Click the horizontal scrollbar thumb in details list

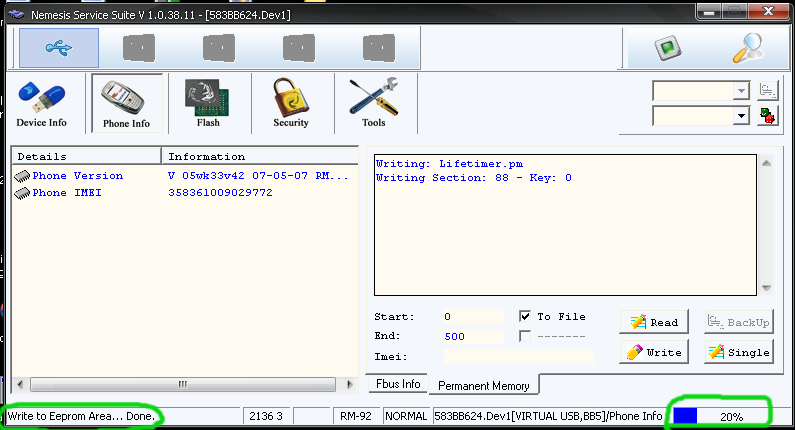[183, 384]
